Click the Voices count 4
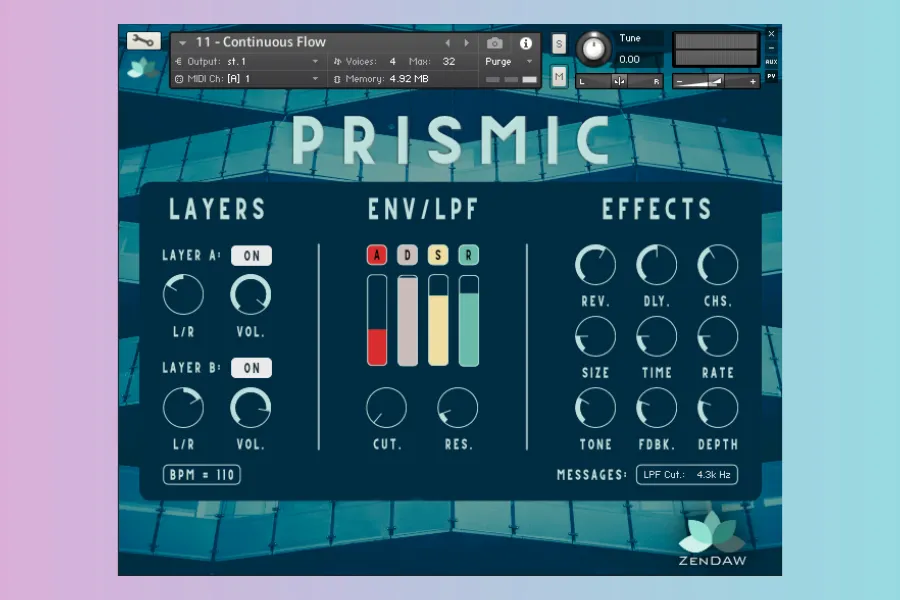Image resolution: width=900 pixels, height=600 pixels. click(393, 61)
